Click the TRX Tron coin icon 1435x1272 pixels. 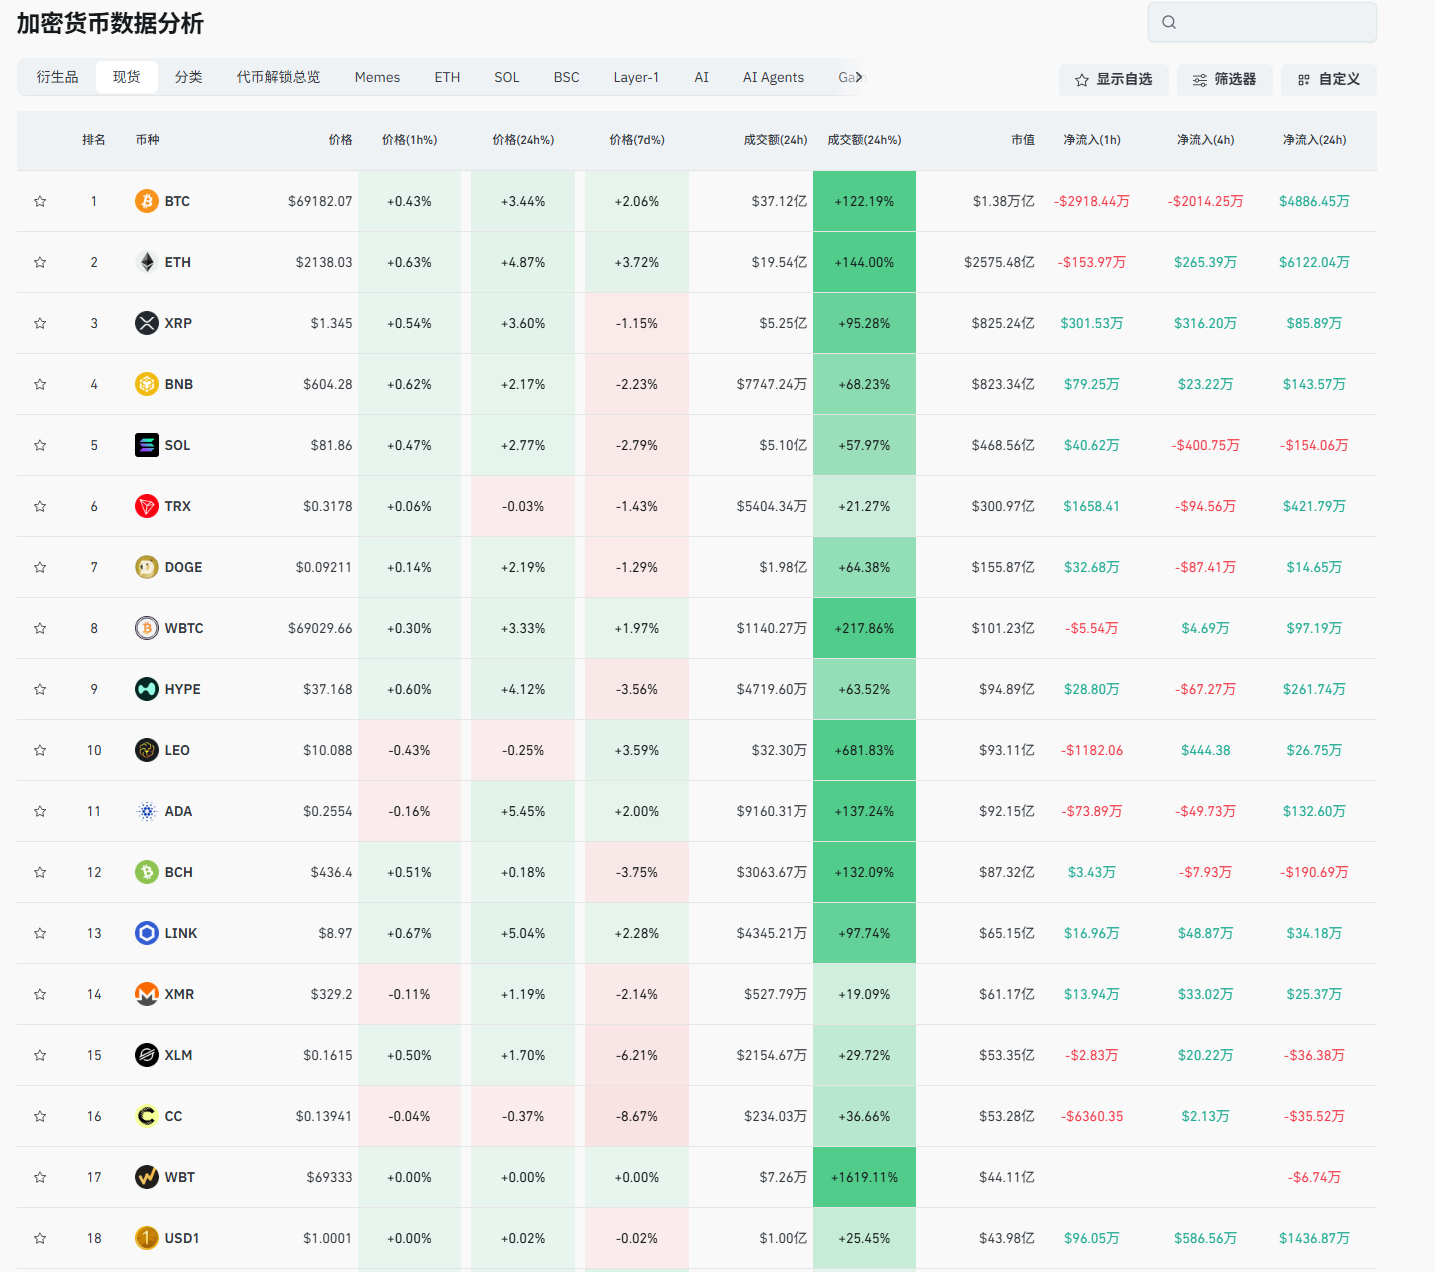coord(147,506)
